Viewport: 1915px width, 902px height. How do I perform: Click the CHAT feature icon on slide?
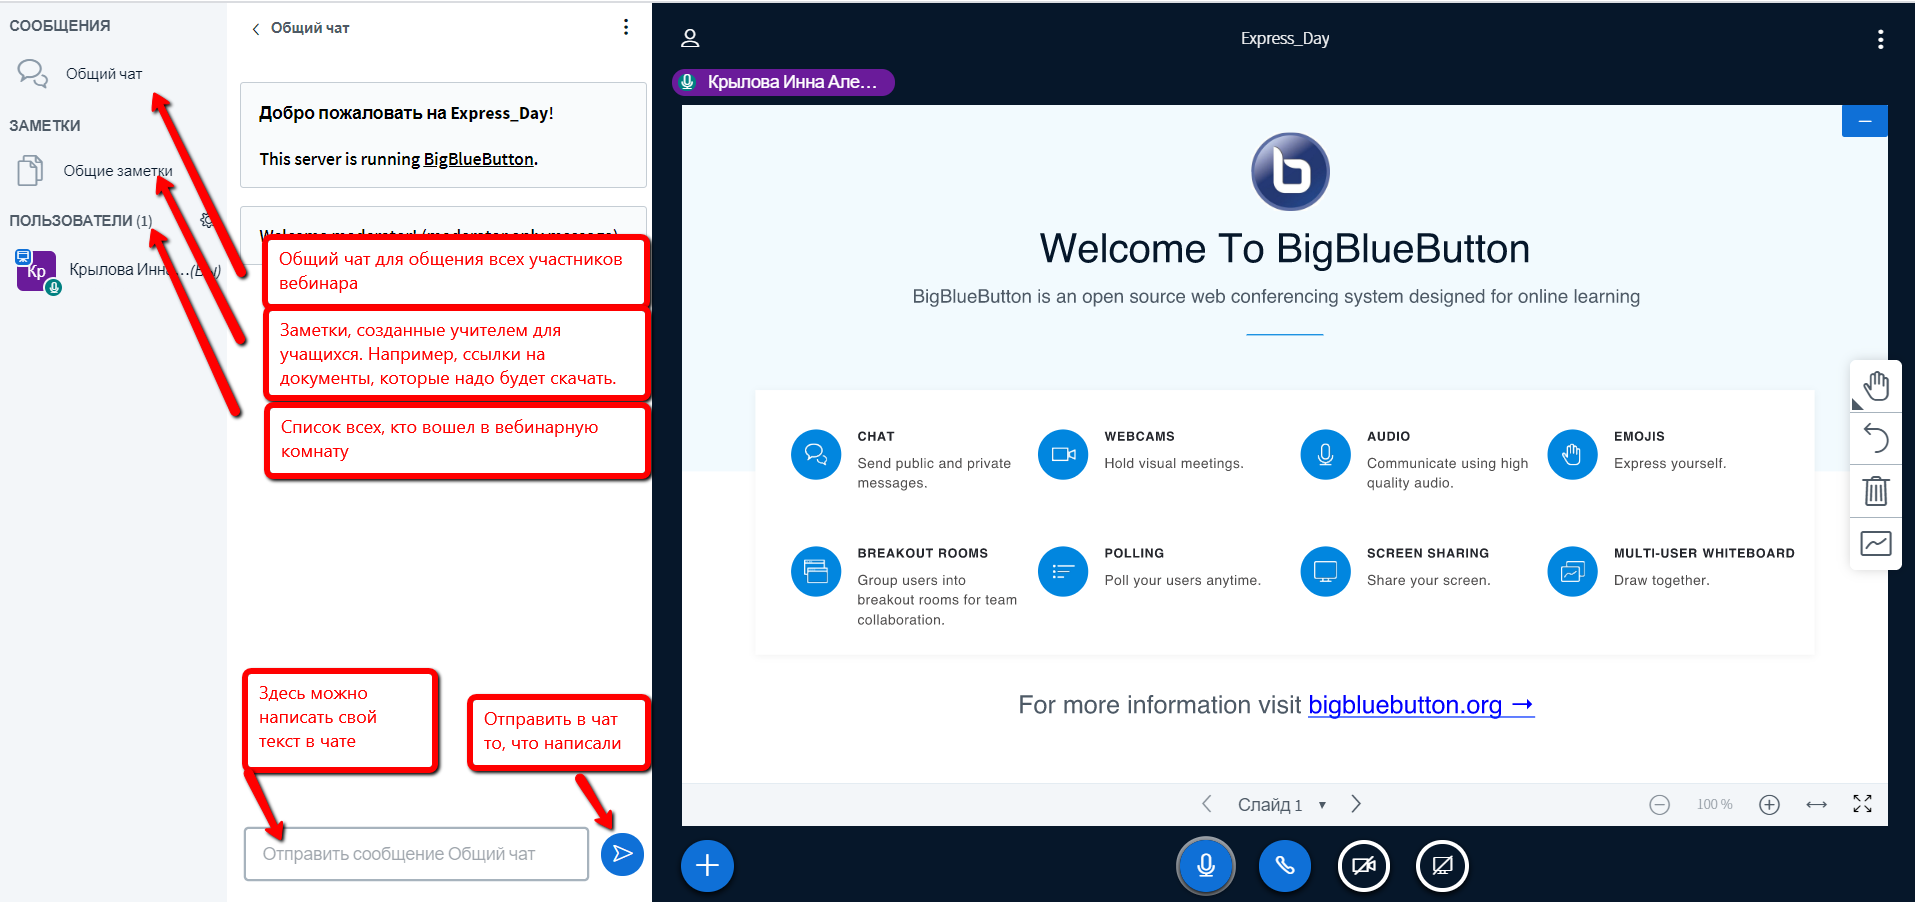pos(816,455)
